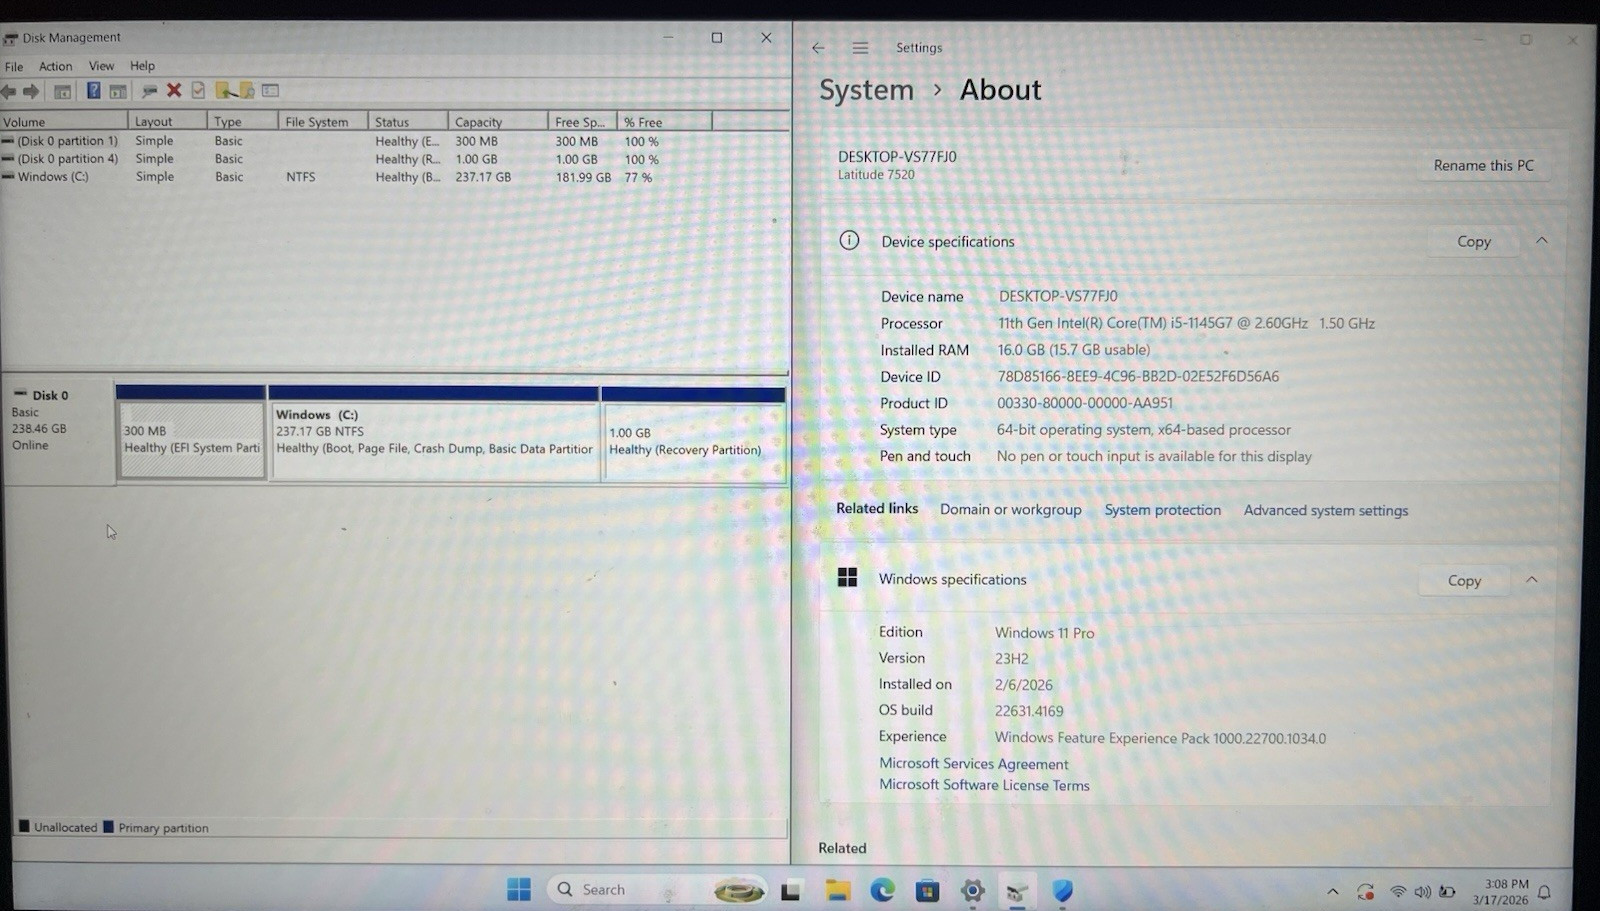Open Windows Security shield on taskbar
The height and width of the screenshot is (911, 1600).
coord(1062,890)
